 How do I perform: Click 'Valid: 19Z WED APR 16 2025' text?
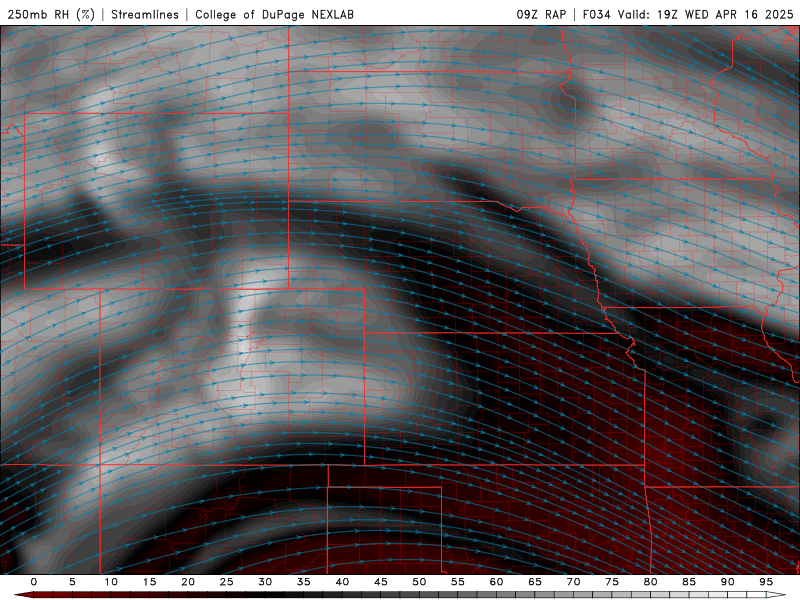pyautogui.click(x=706, y=14)
